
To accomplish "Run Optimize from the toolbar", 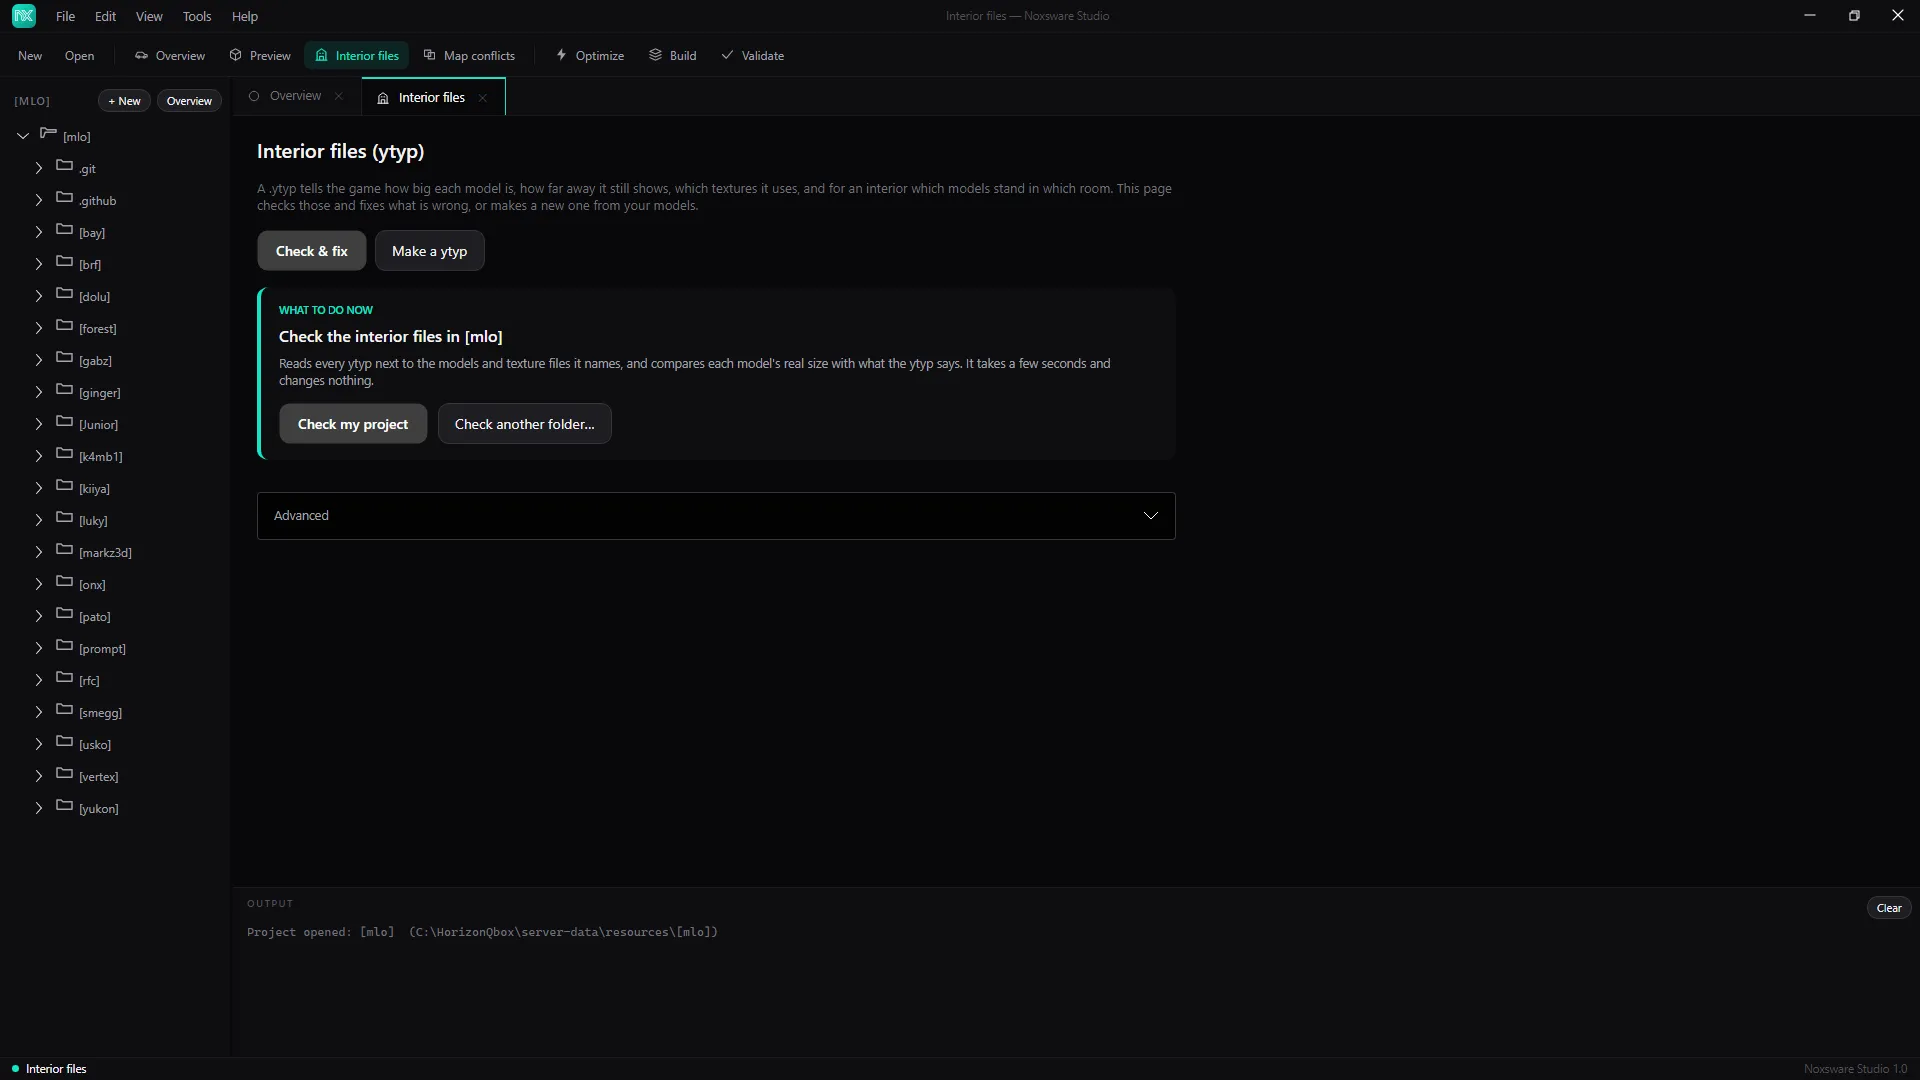I will click(590, 55).
